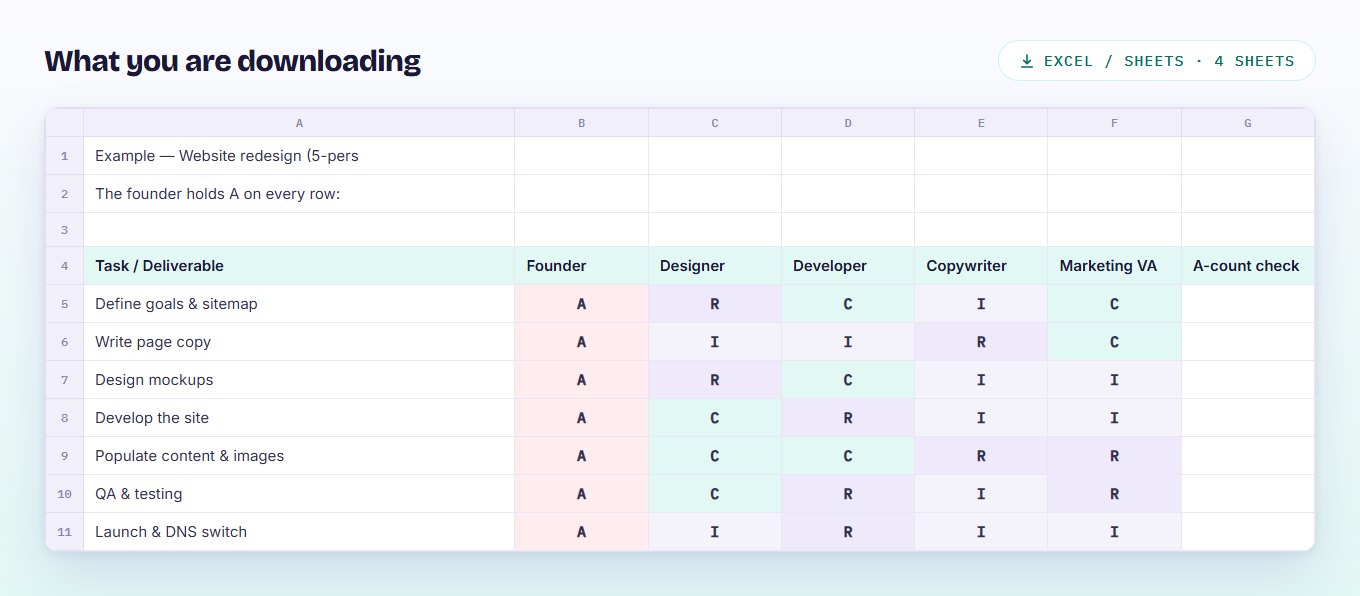Viewport: 1360px width, 596px height.
Task: Click the 'QA & testing' cell
Action: [299, 494]
